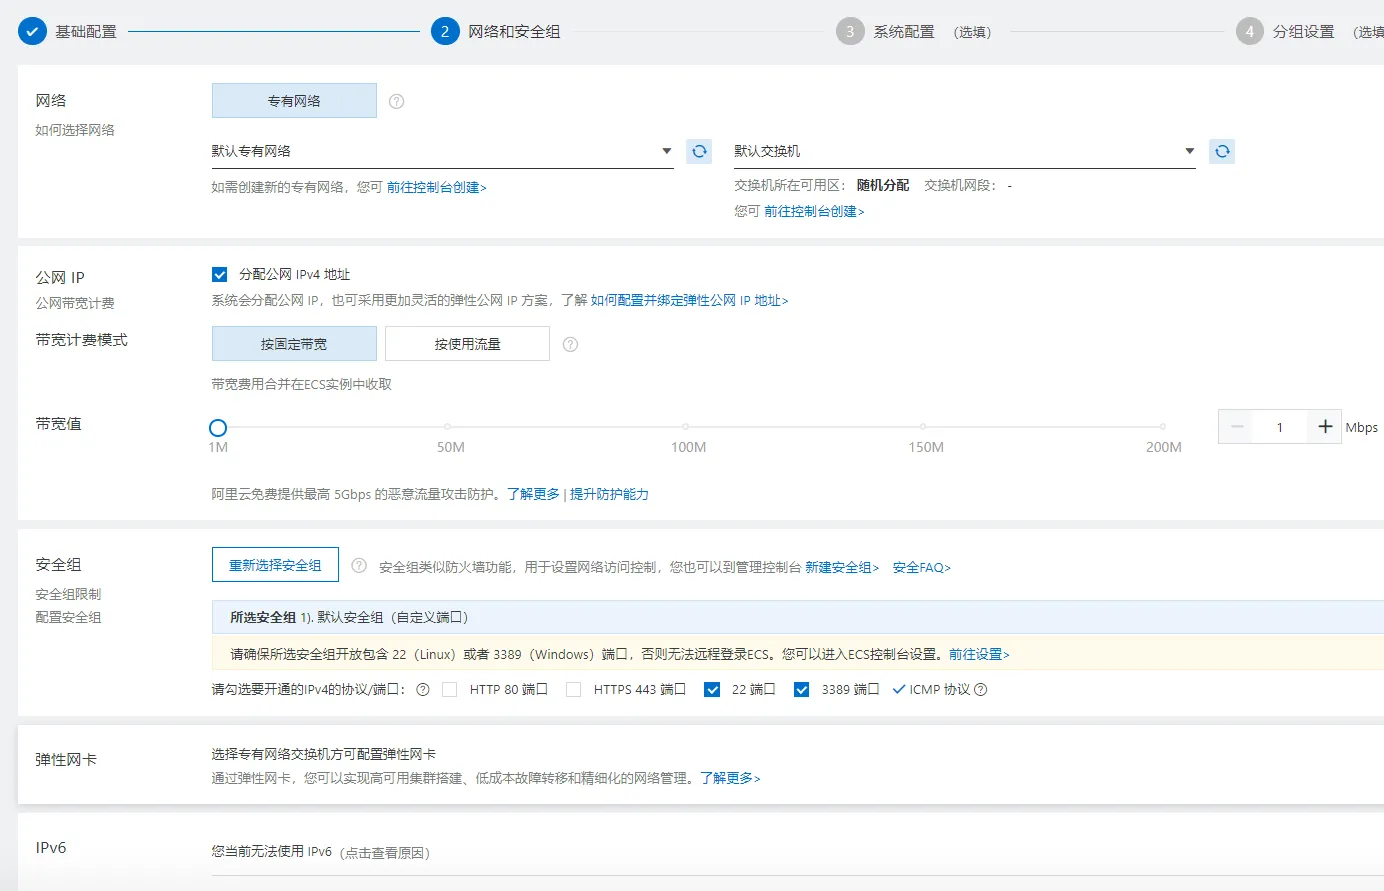The width and height of the screenshot is (1384, 891).
Task: Open 了解更多 link under 弹性网卡
Action: (730, 778)
